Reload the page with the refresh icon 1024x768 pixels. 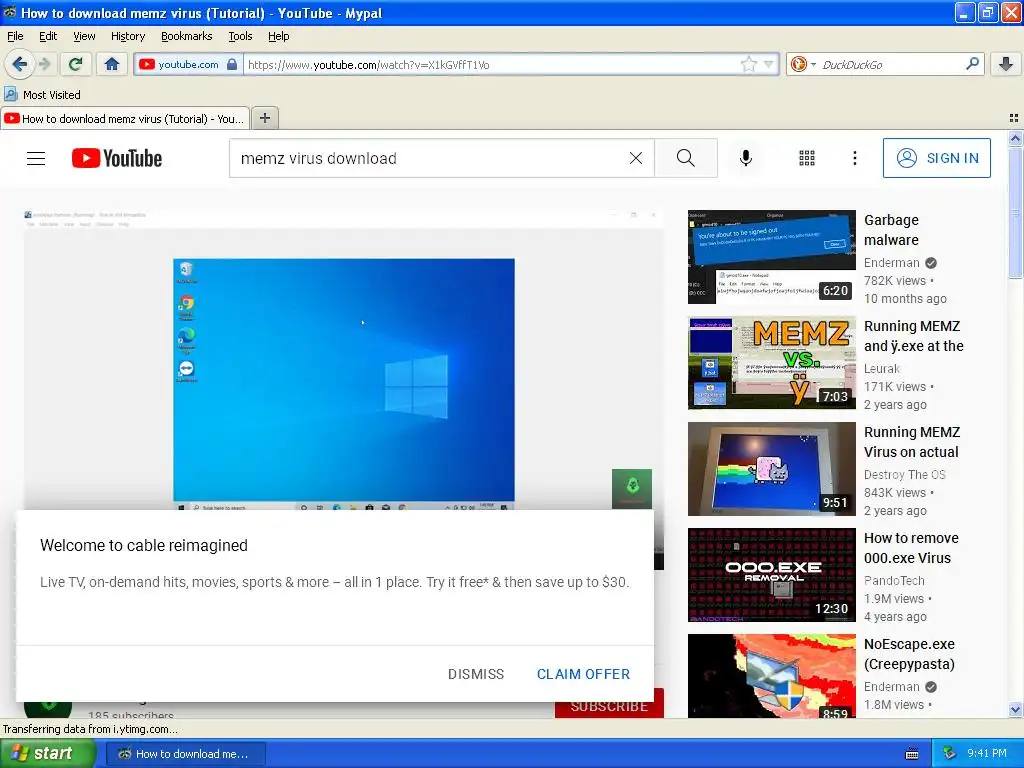click(75, 64)
